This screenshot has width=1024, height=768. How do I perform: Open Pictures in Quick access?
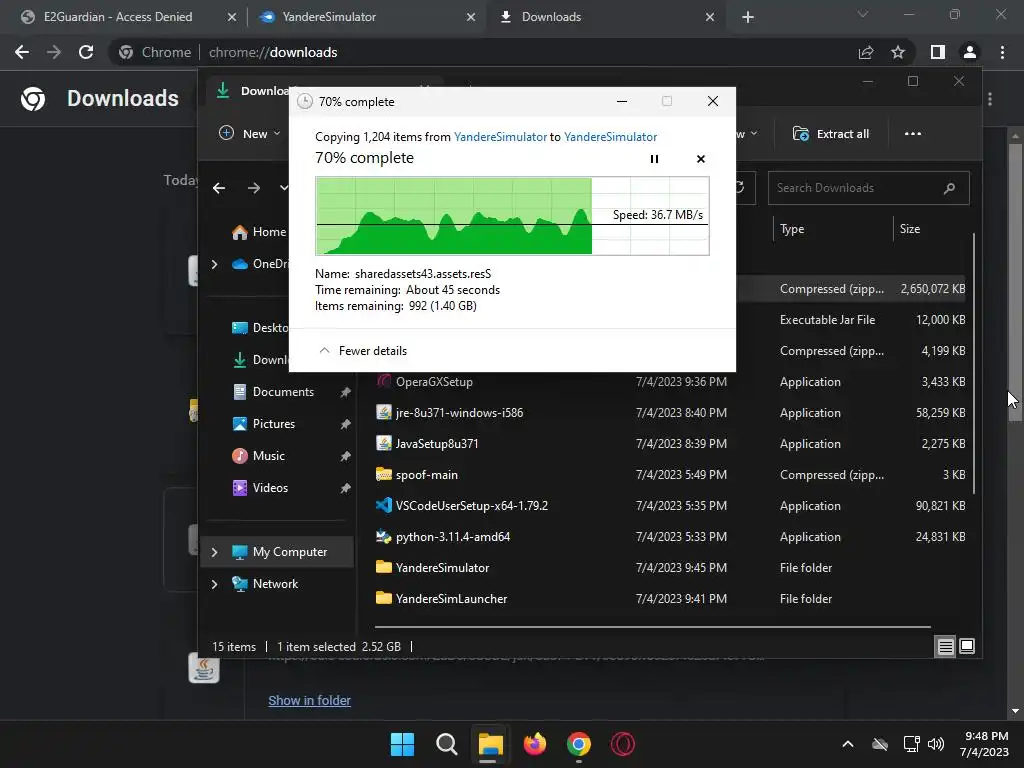(x=274, y=424)
